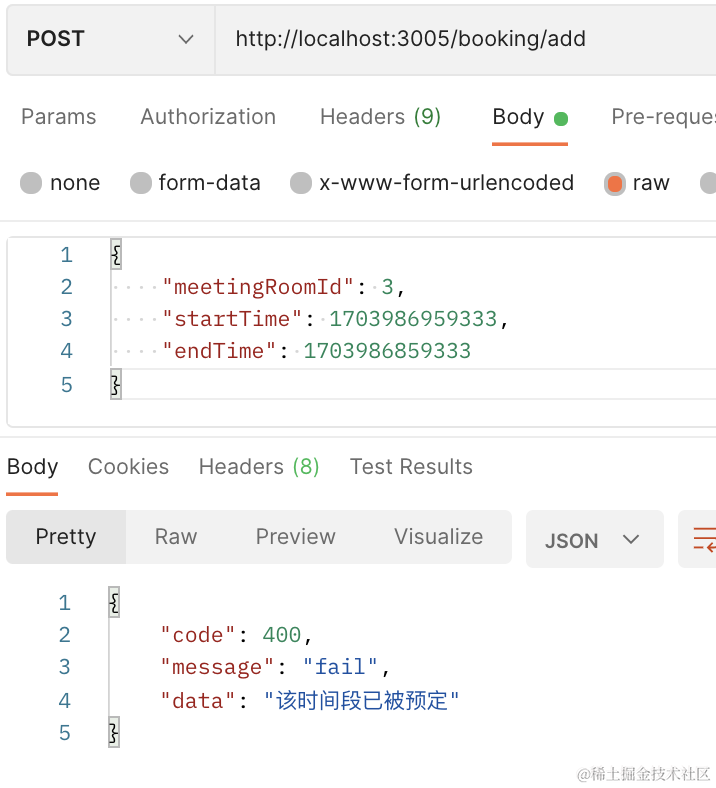This screenshot has height=788, width=716.
Task: Choose x-www-form-urlencoded body type
Action: pos(301,183)
